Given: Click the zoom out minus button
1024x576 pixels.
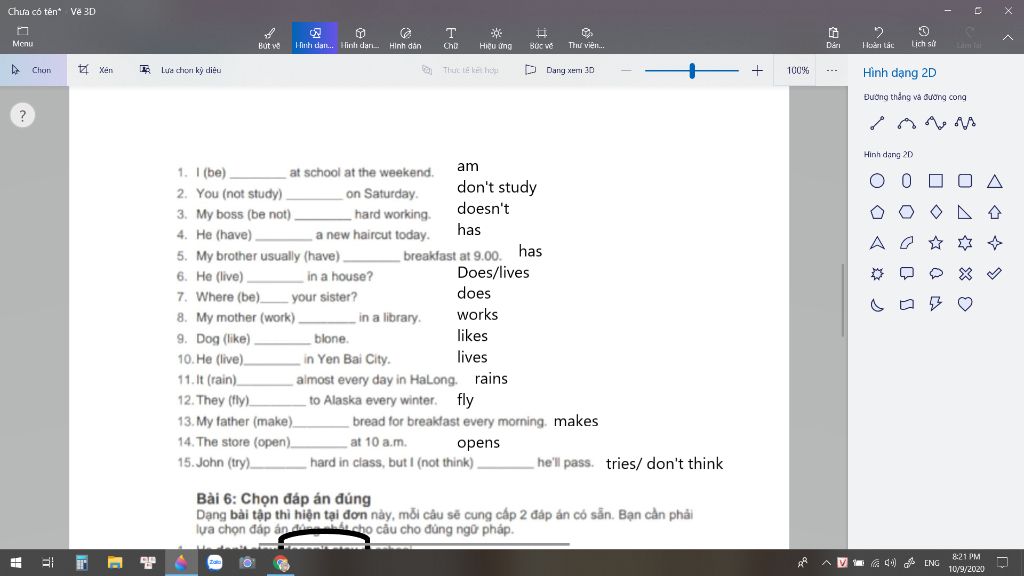Looking at the screenshot, I should 626,70.
